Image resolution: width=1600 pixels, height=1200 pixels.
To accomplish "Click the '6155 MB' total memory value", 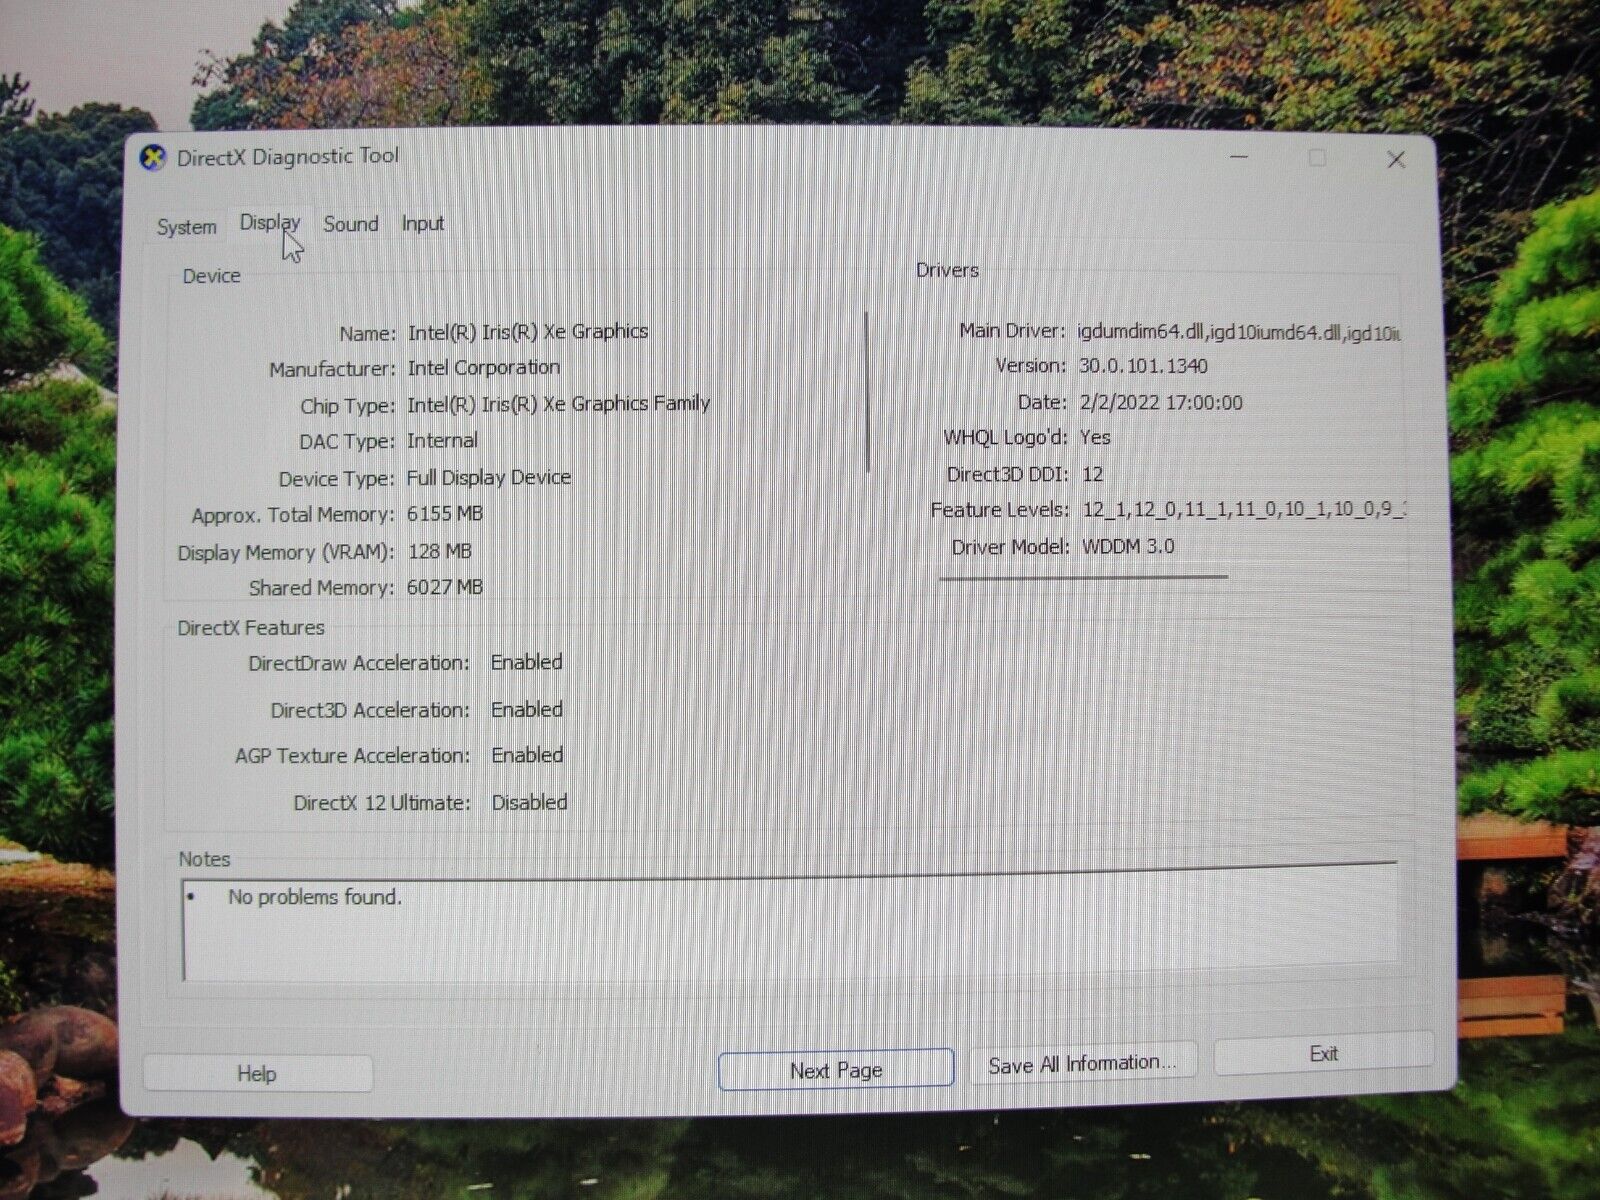I will [x=445, y=514].
